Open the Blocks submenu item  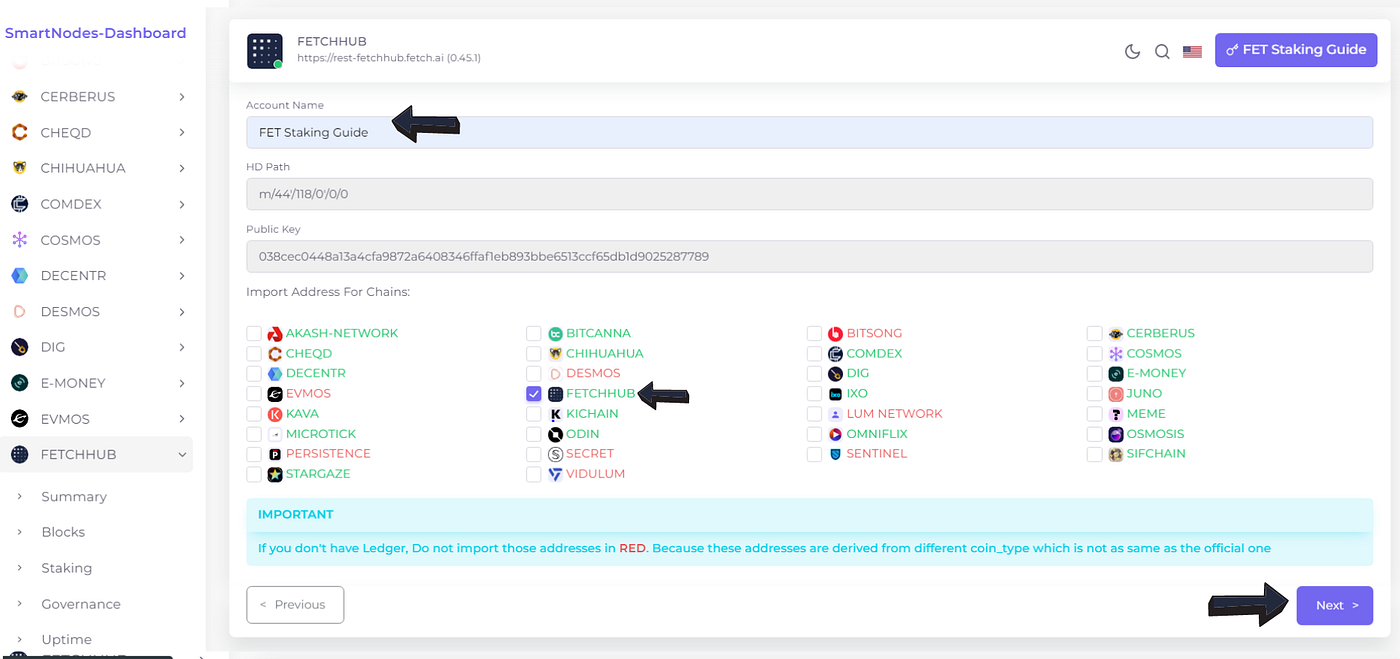[x=63, y=532]
